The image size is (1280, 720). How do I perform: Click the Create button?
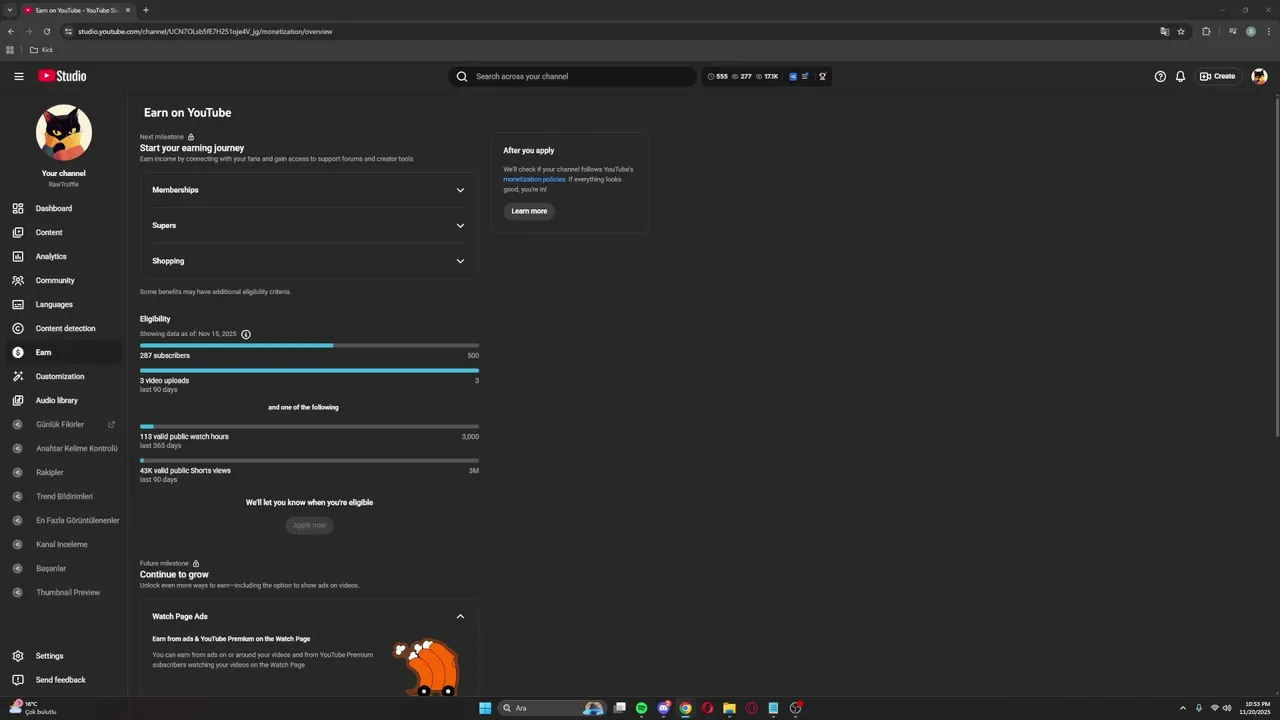point(1218,76)
